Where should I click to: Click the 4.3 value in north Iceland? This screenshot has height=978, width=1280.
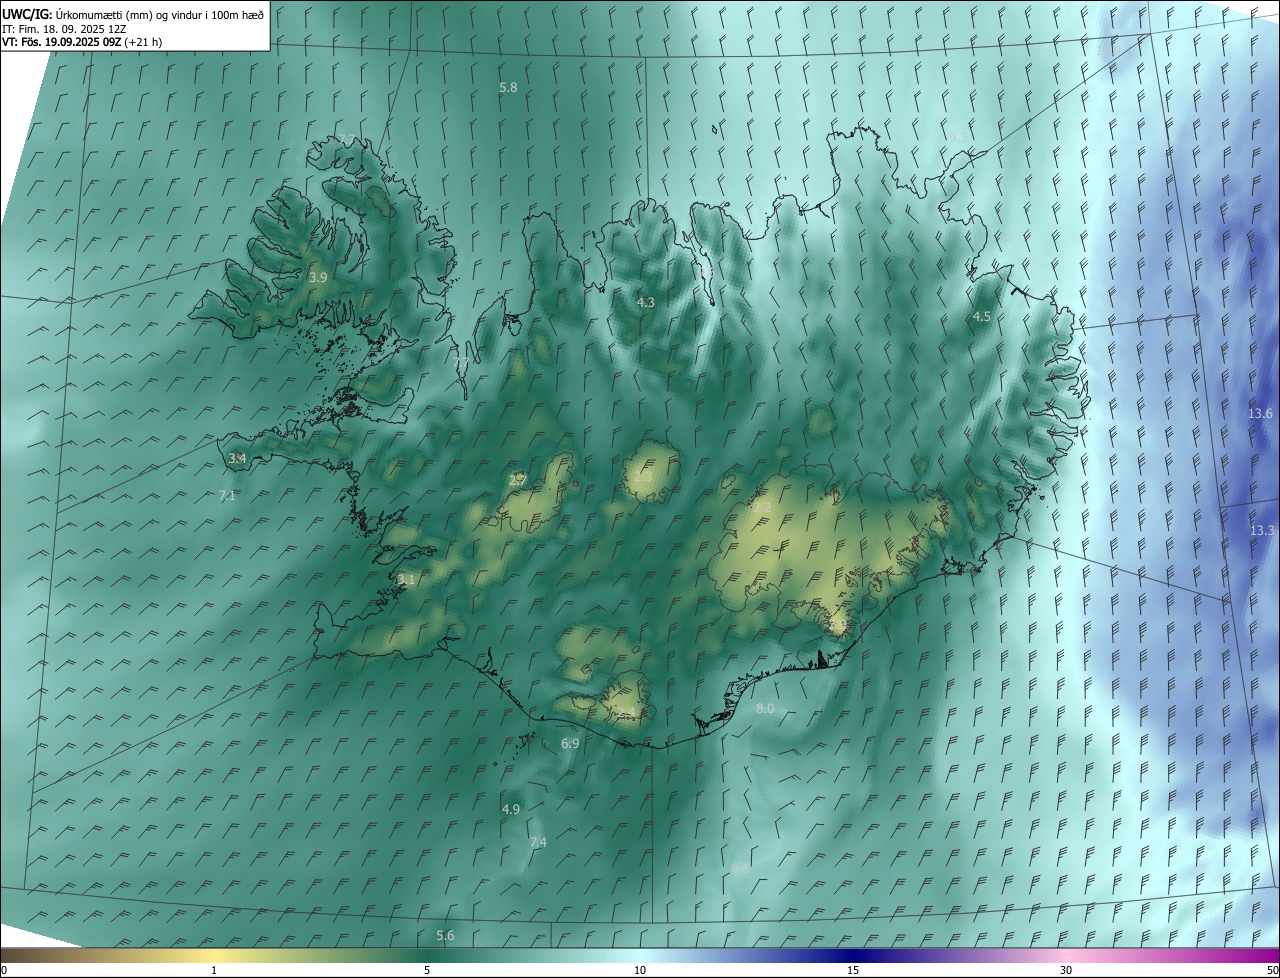point(646,302)
